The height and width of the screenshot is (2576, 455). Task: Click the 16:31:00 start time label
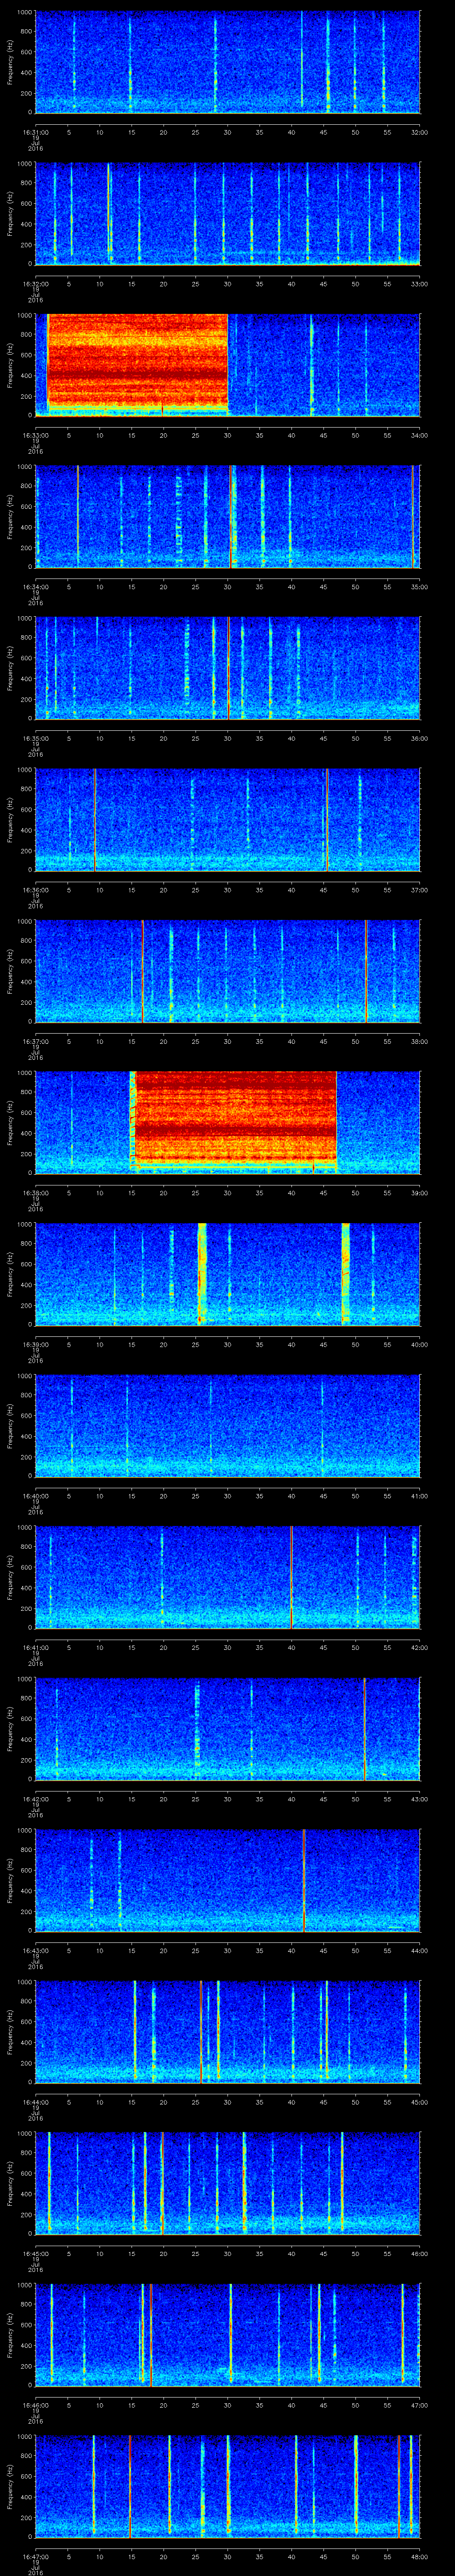(36, 132)
